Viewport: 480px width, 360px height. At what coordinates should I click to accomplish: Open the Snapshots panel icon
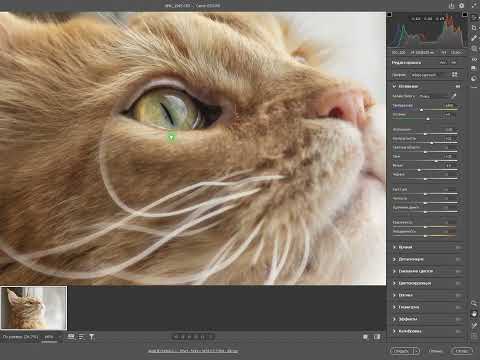pos(474,68)
